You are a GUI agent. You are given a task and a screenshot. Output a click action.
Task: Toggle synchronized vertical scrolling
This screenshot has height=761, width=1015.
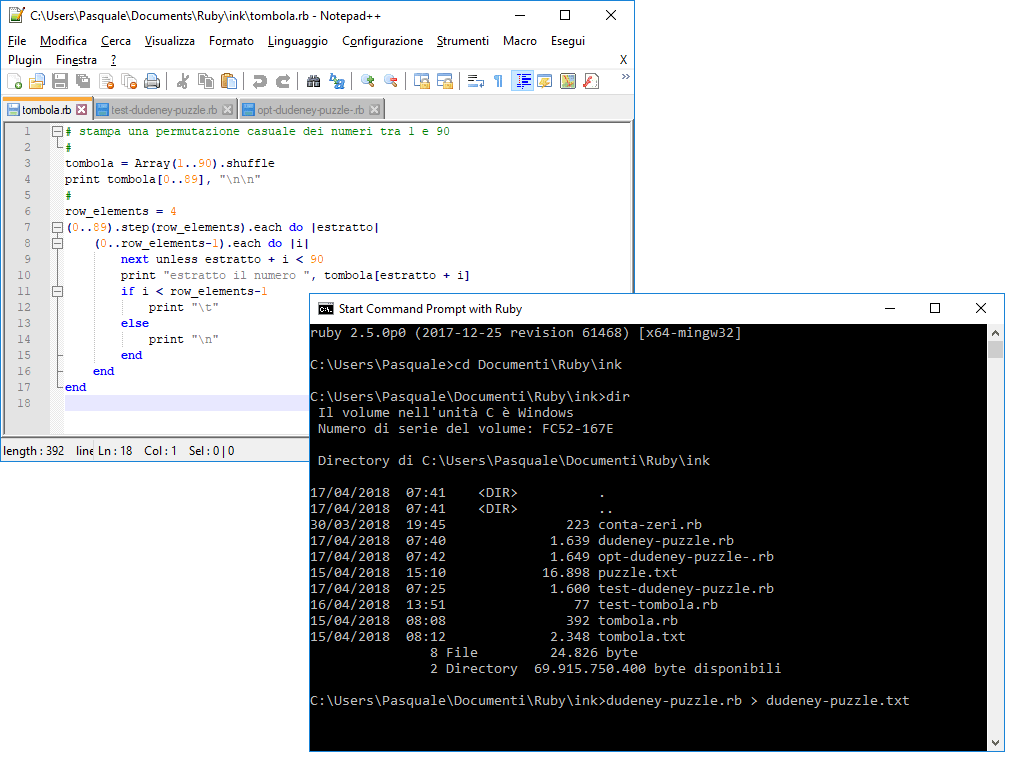point(422,81)
